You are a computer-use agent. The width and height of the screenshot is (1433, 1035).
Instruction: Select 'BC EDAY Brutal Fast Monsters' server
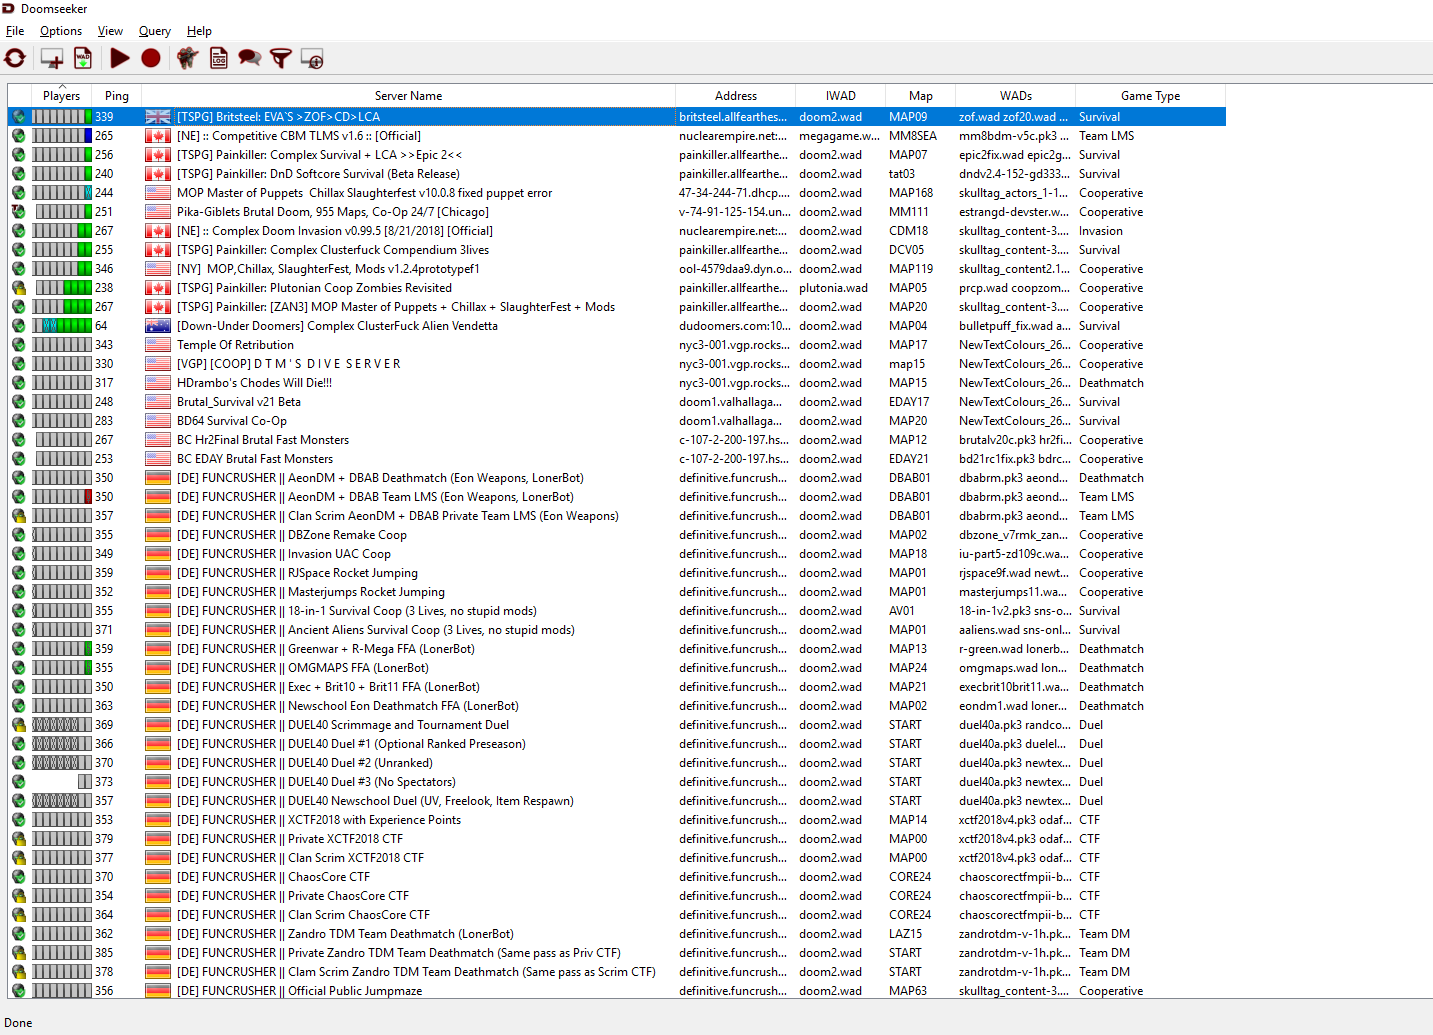(x=617, y=459)
